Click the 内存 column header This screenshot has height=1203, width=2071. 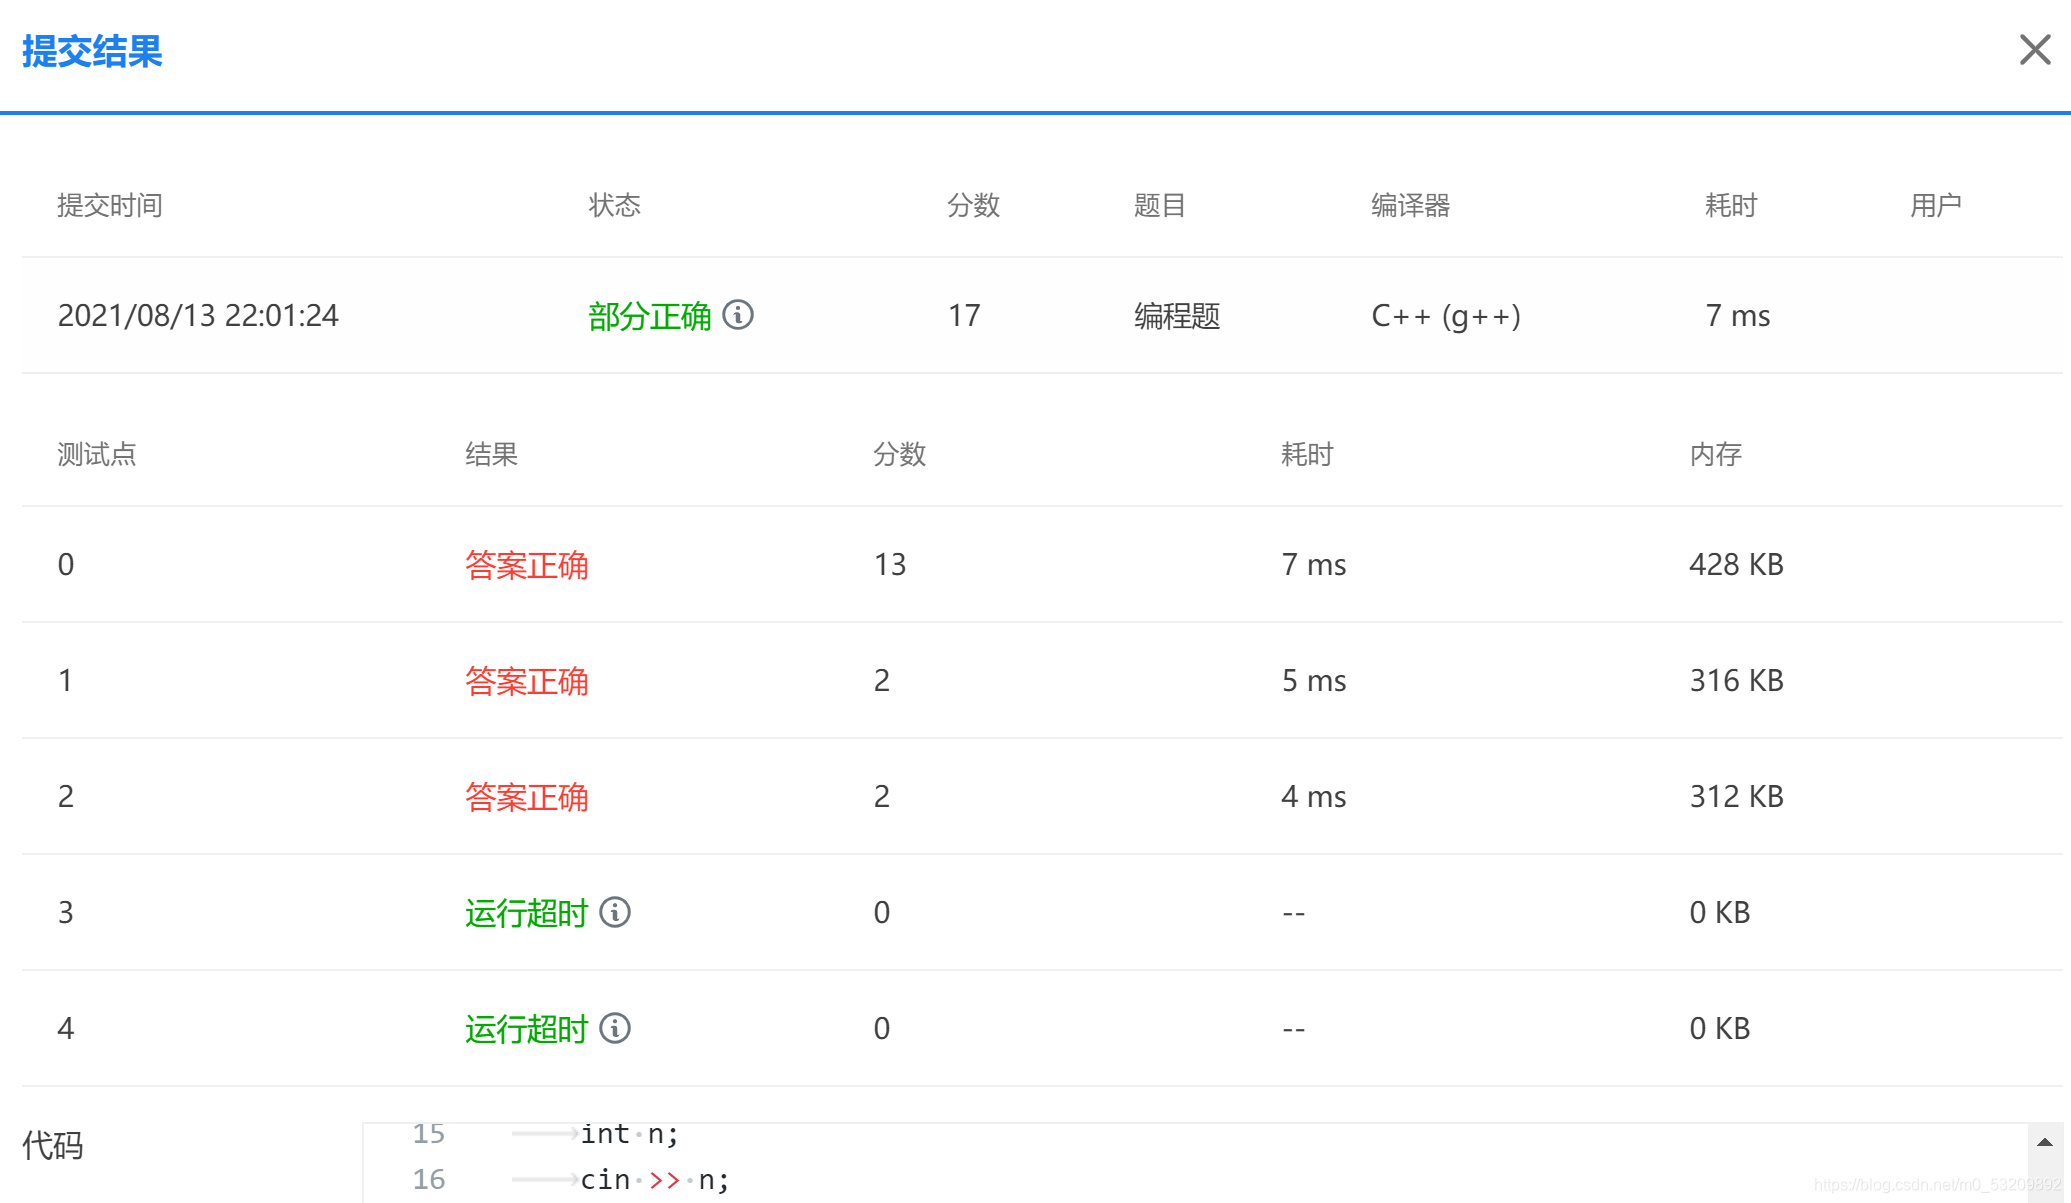click(x=1716, y=454)
